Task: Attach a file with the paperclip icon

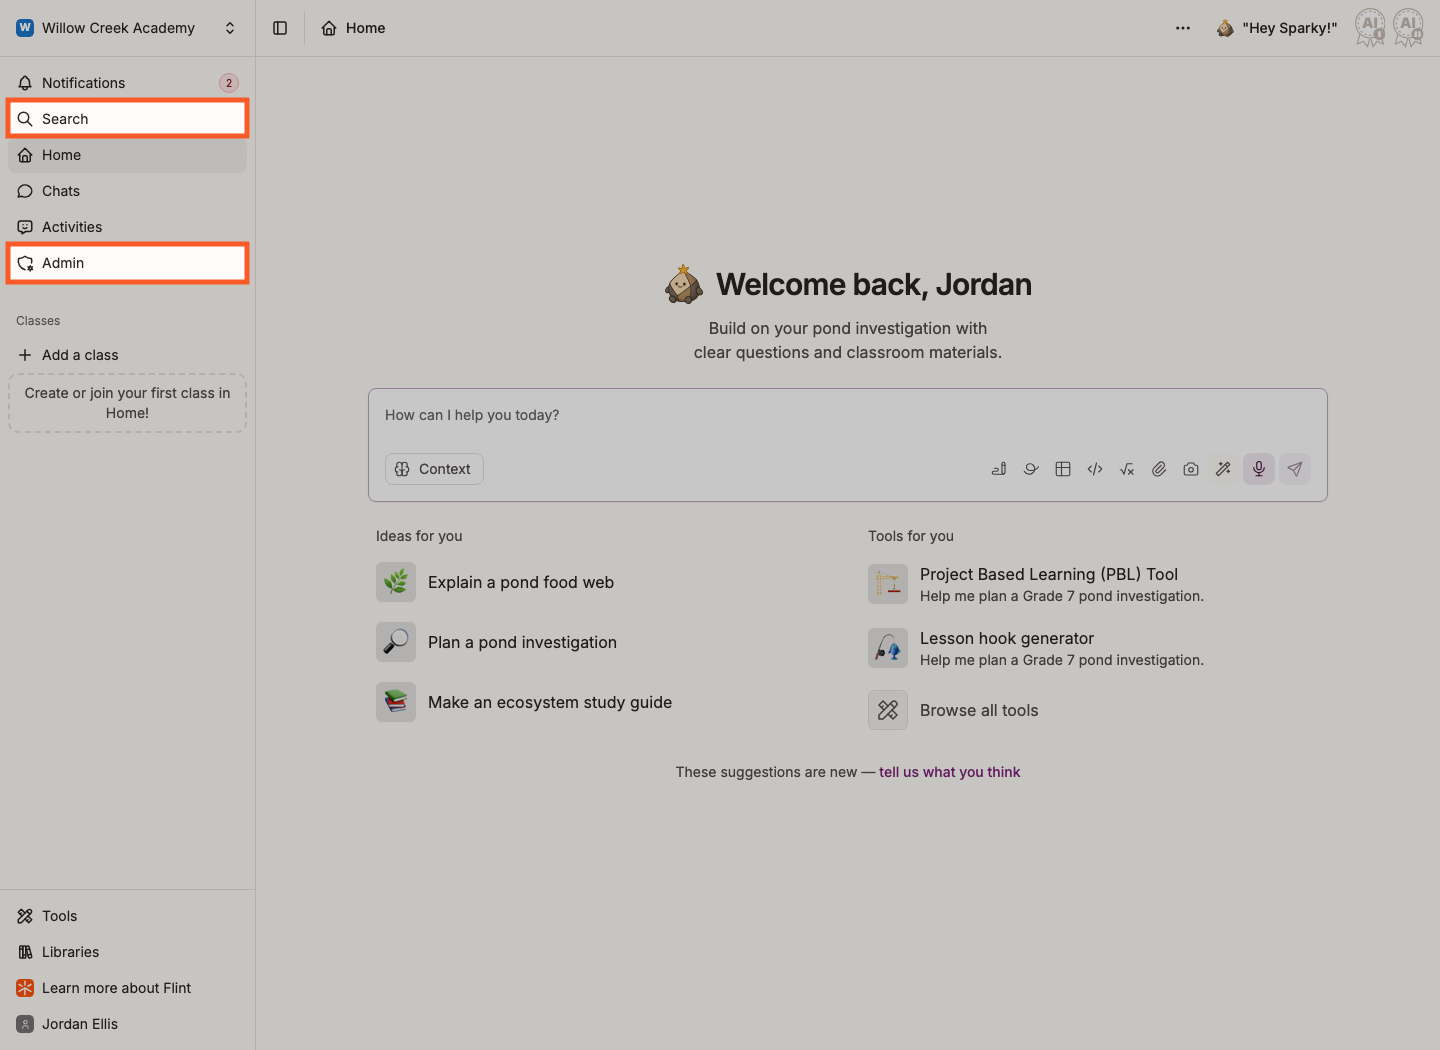Action: (1159, 469)
